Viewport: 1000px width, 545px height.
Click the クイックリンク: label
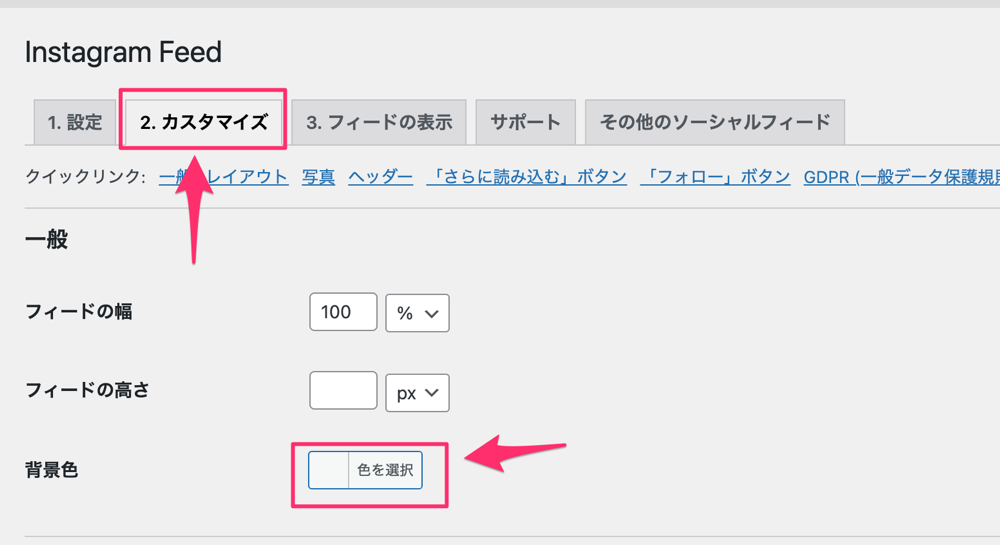coord(85,177)
